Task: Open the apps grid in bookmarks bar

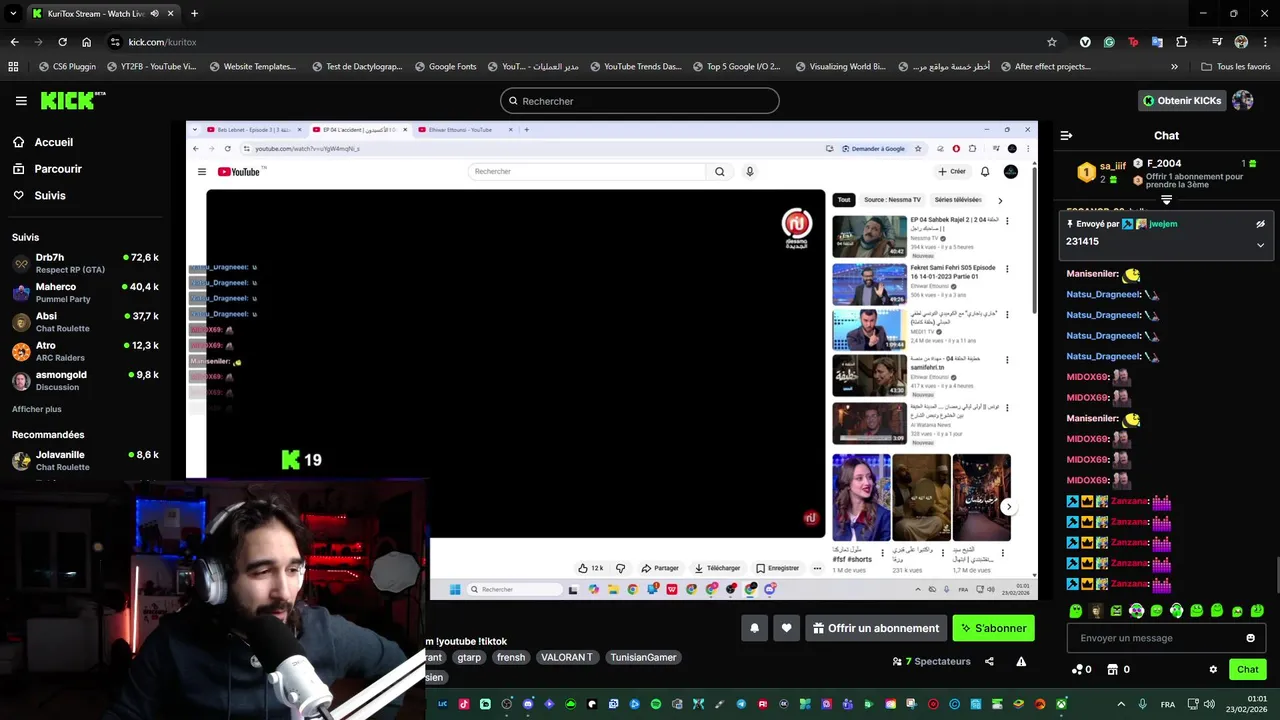Action: point(13,67)
